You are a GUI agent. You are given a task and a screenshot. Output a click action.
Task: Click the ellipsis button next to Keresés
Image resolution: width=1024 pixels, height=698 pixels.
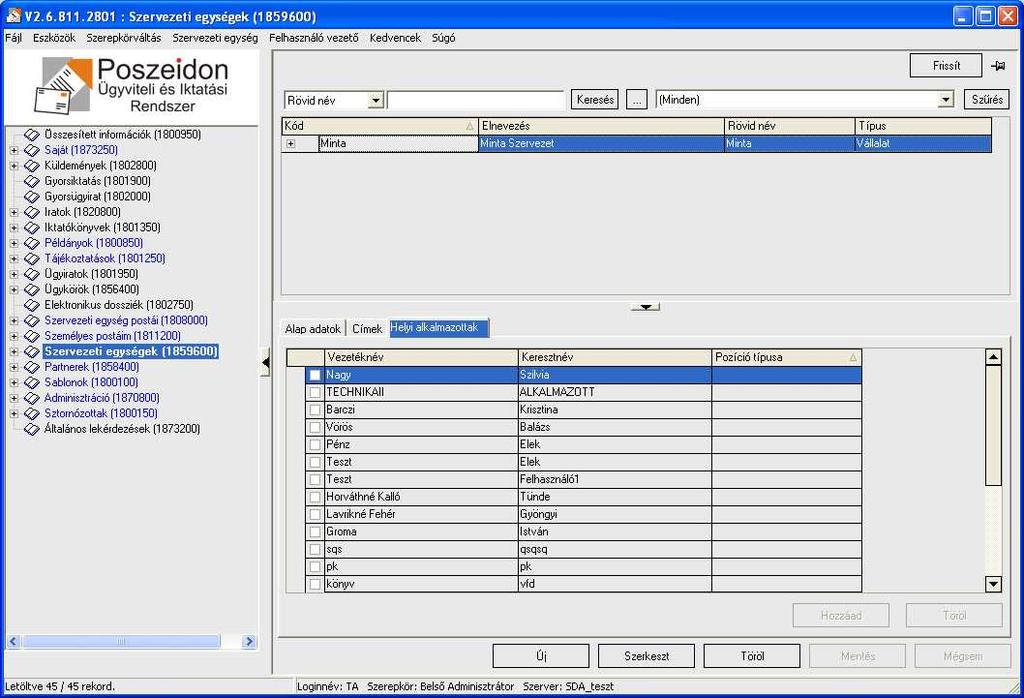pos(637,100)
